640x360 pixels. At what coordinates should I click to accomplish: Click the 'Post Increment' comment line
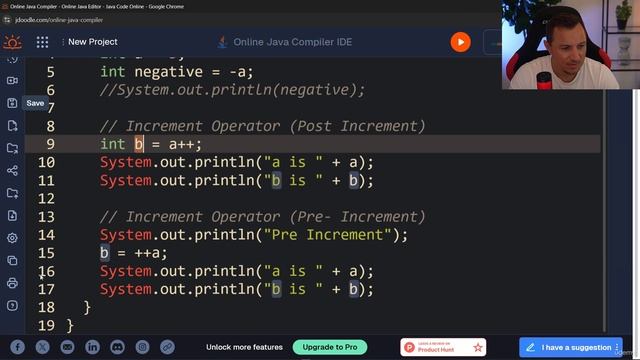coord(262,126)
